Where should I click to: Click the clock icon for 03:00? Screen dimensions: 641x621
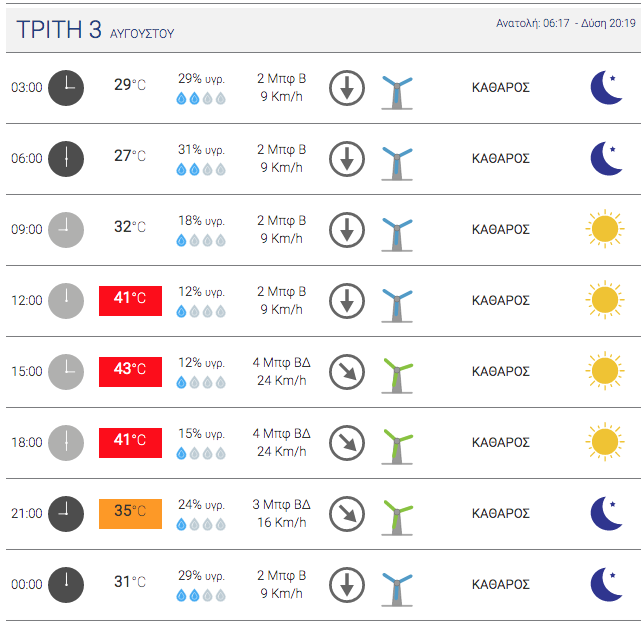(66, 87)
